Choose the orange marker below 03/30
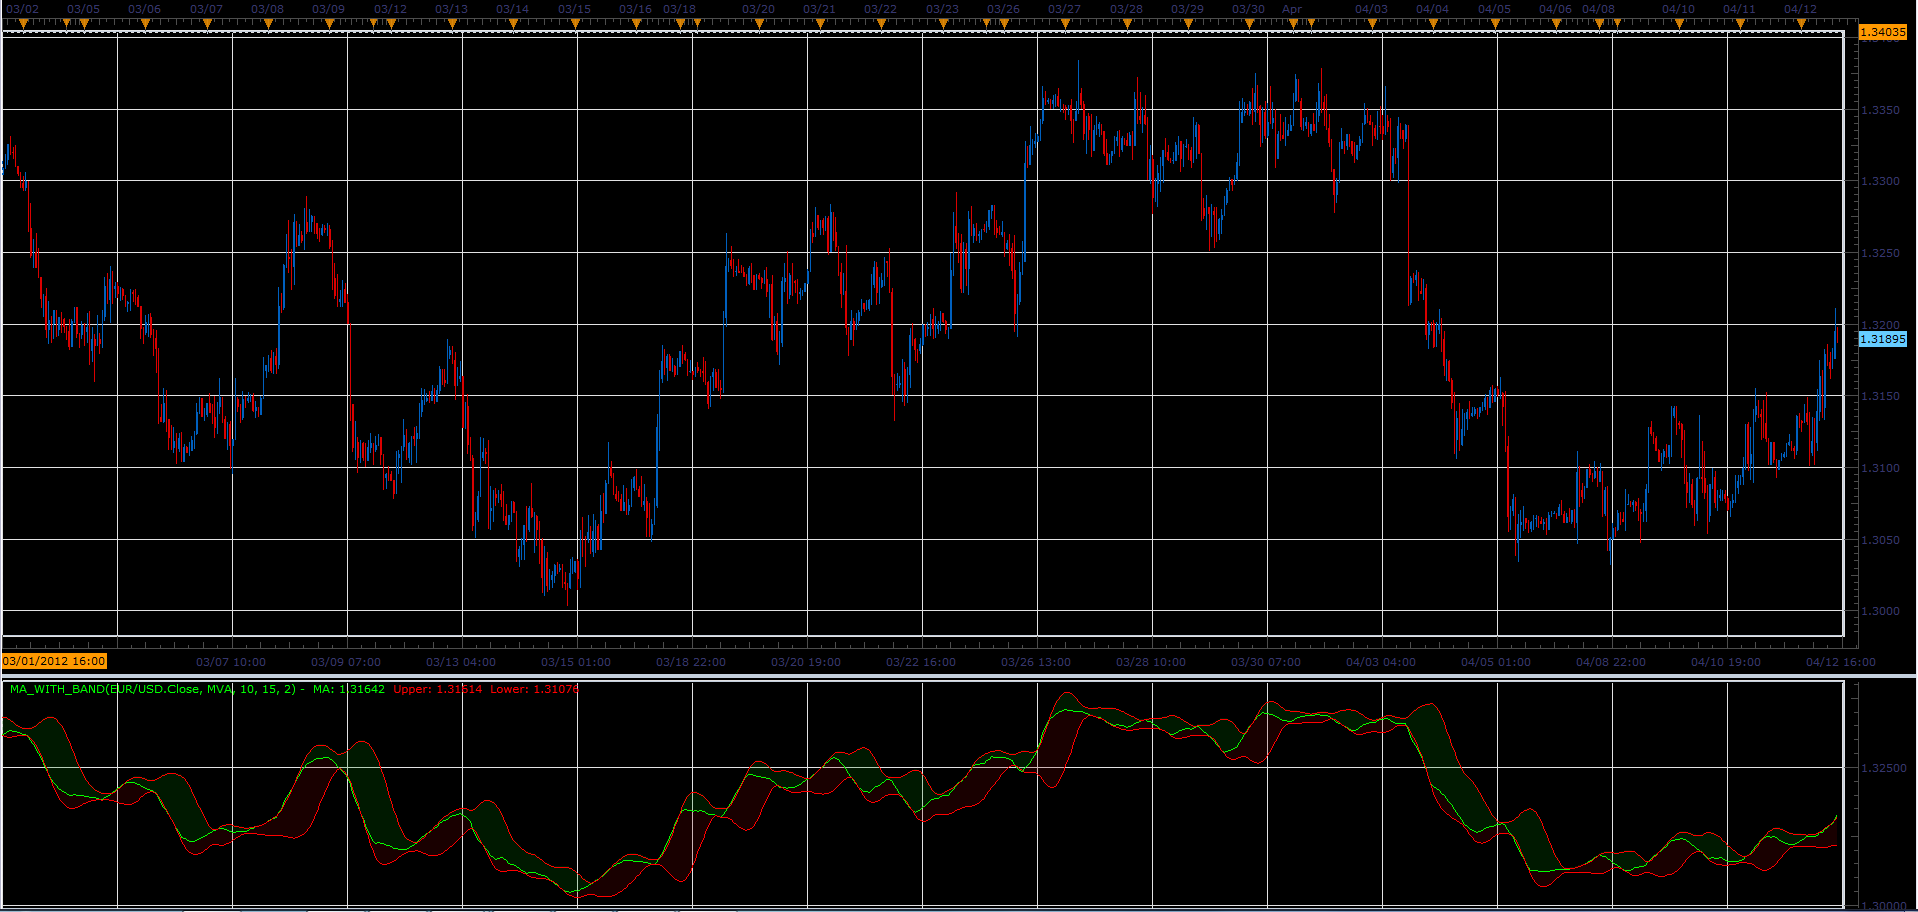Image resolution: width=1918 pixels, height=912 pixels. (x=1249, y=24)
